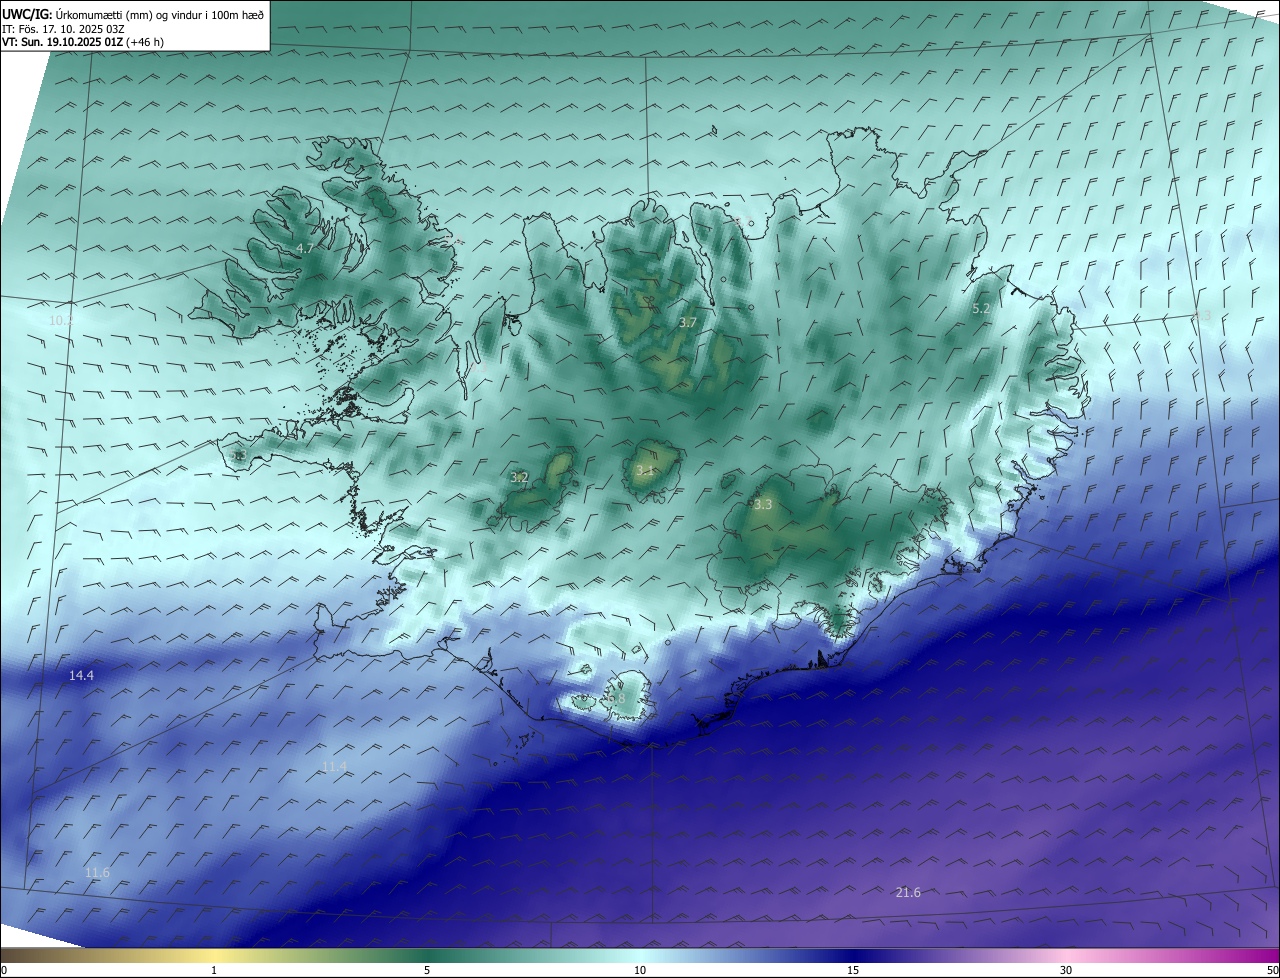Click the 3.7 value in north Iceland

[x=687, y=322]
